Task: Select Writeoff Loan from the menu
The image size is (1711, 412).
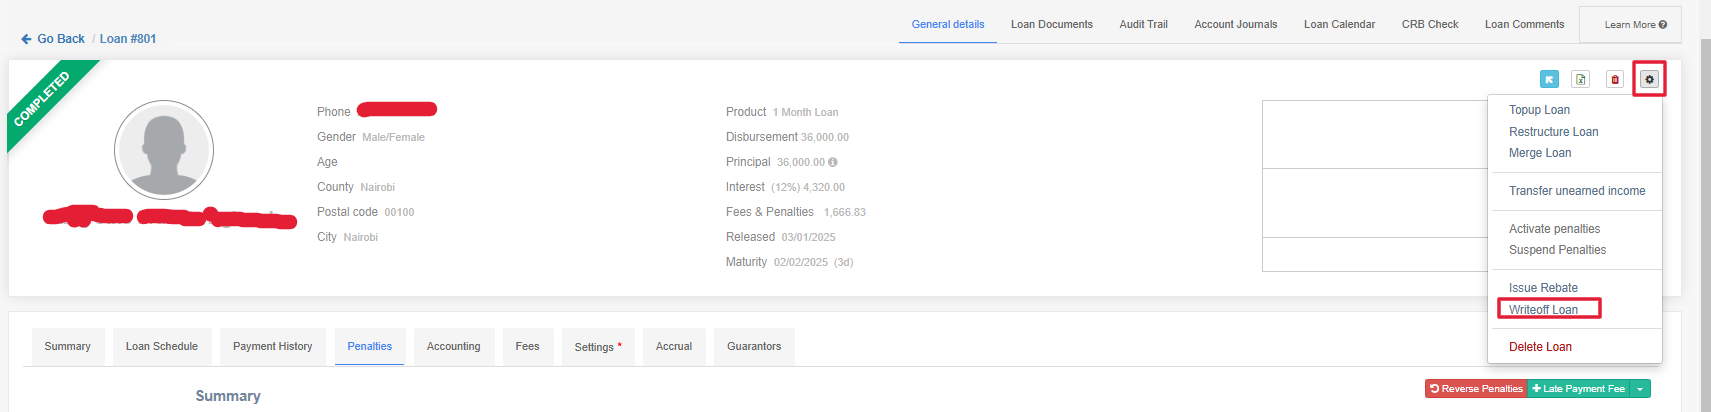Action: tap(1543, 310)
